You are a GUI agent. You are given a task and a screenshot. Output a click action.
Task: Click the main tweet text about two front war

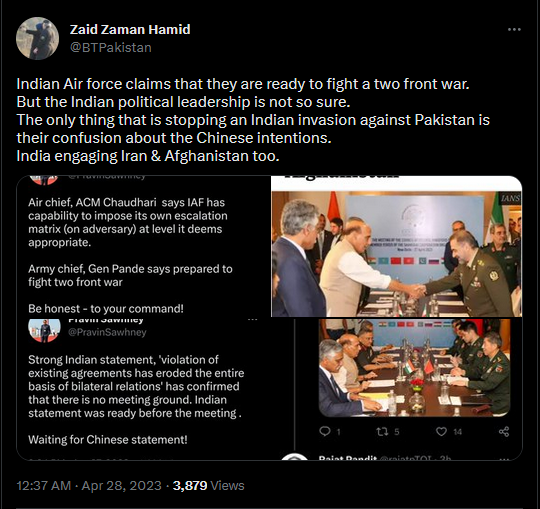click(253, 120)
